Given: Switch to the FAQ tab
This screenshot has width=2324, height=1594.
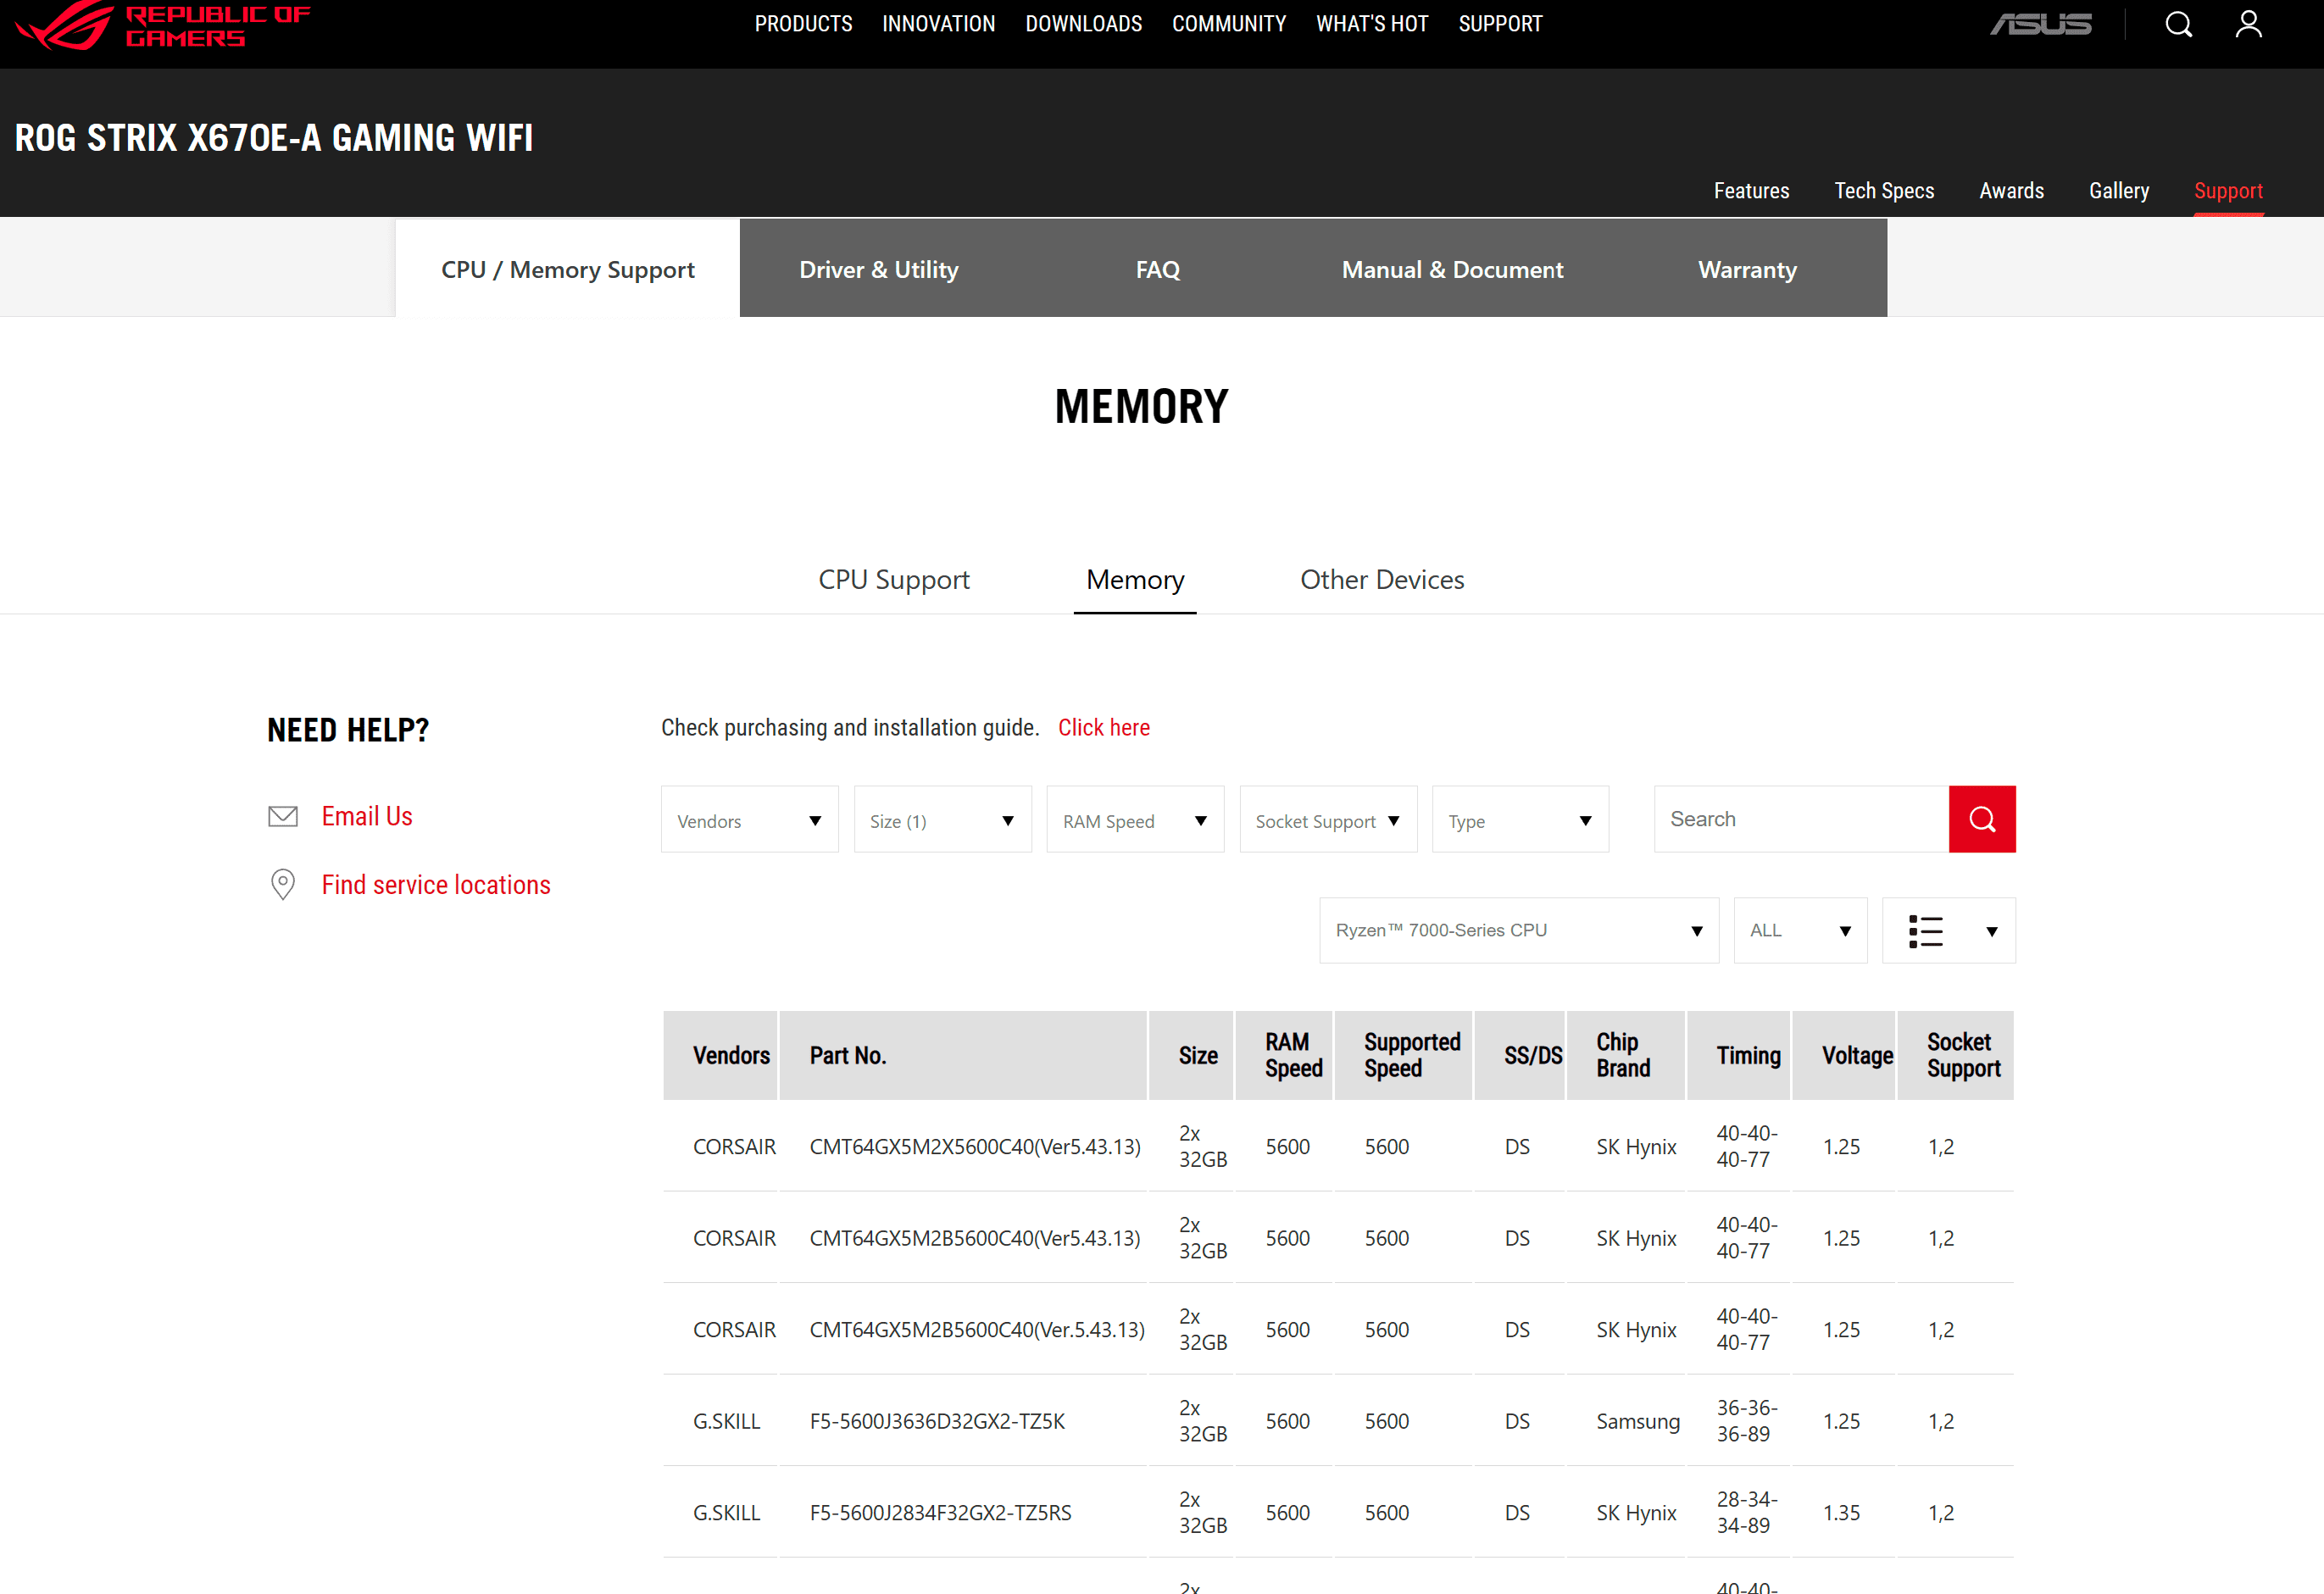Looking at the screenshot, I should click(1158, 269).
